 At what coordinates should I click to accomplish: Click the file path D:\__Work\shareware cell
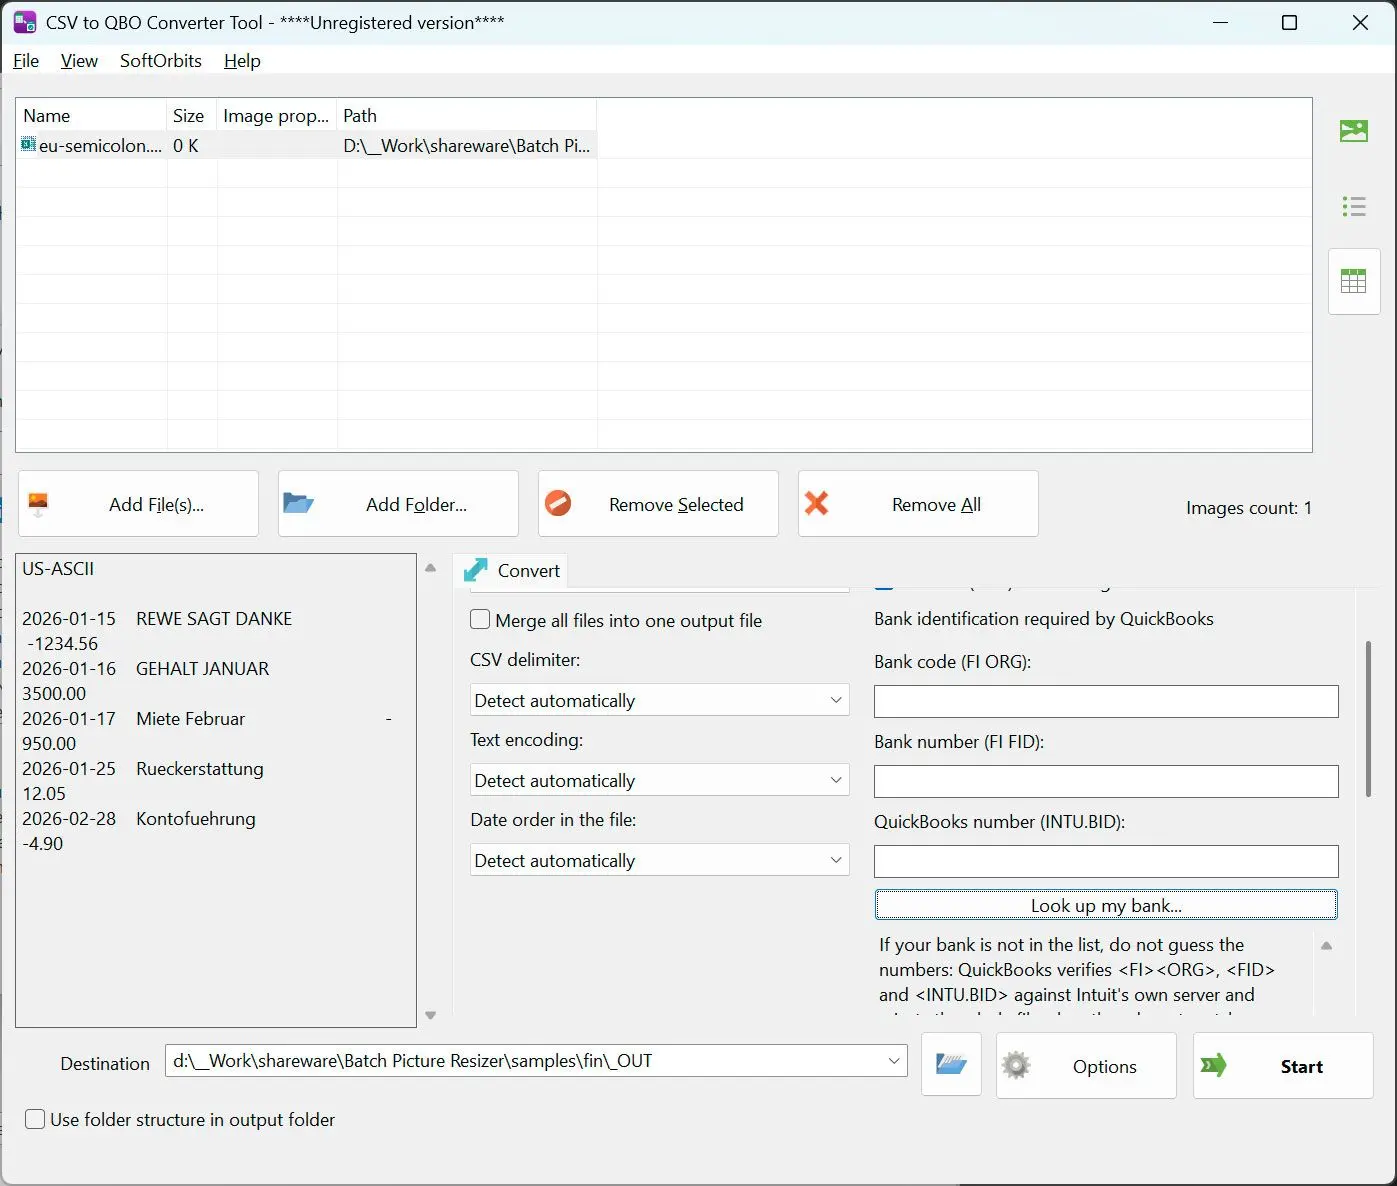tap(466, 145)
